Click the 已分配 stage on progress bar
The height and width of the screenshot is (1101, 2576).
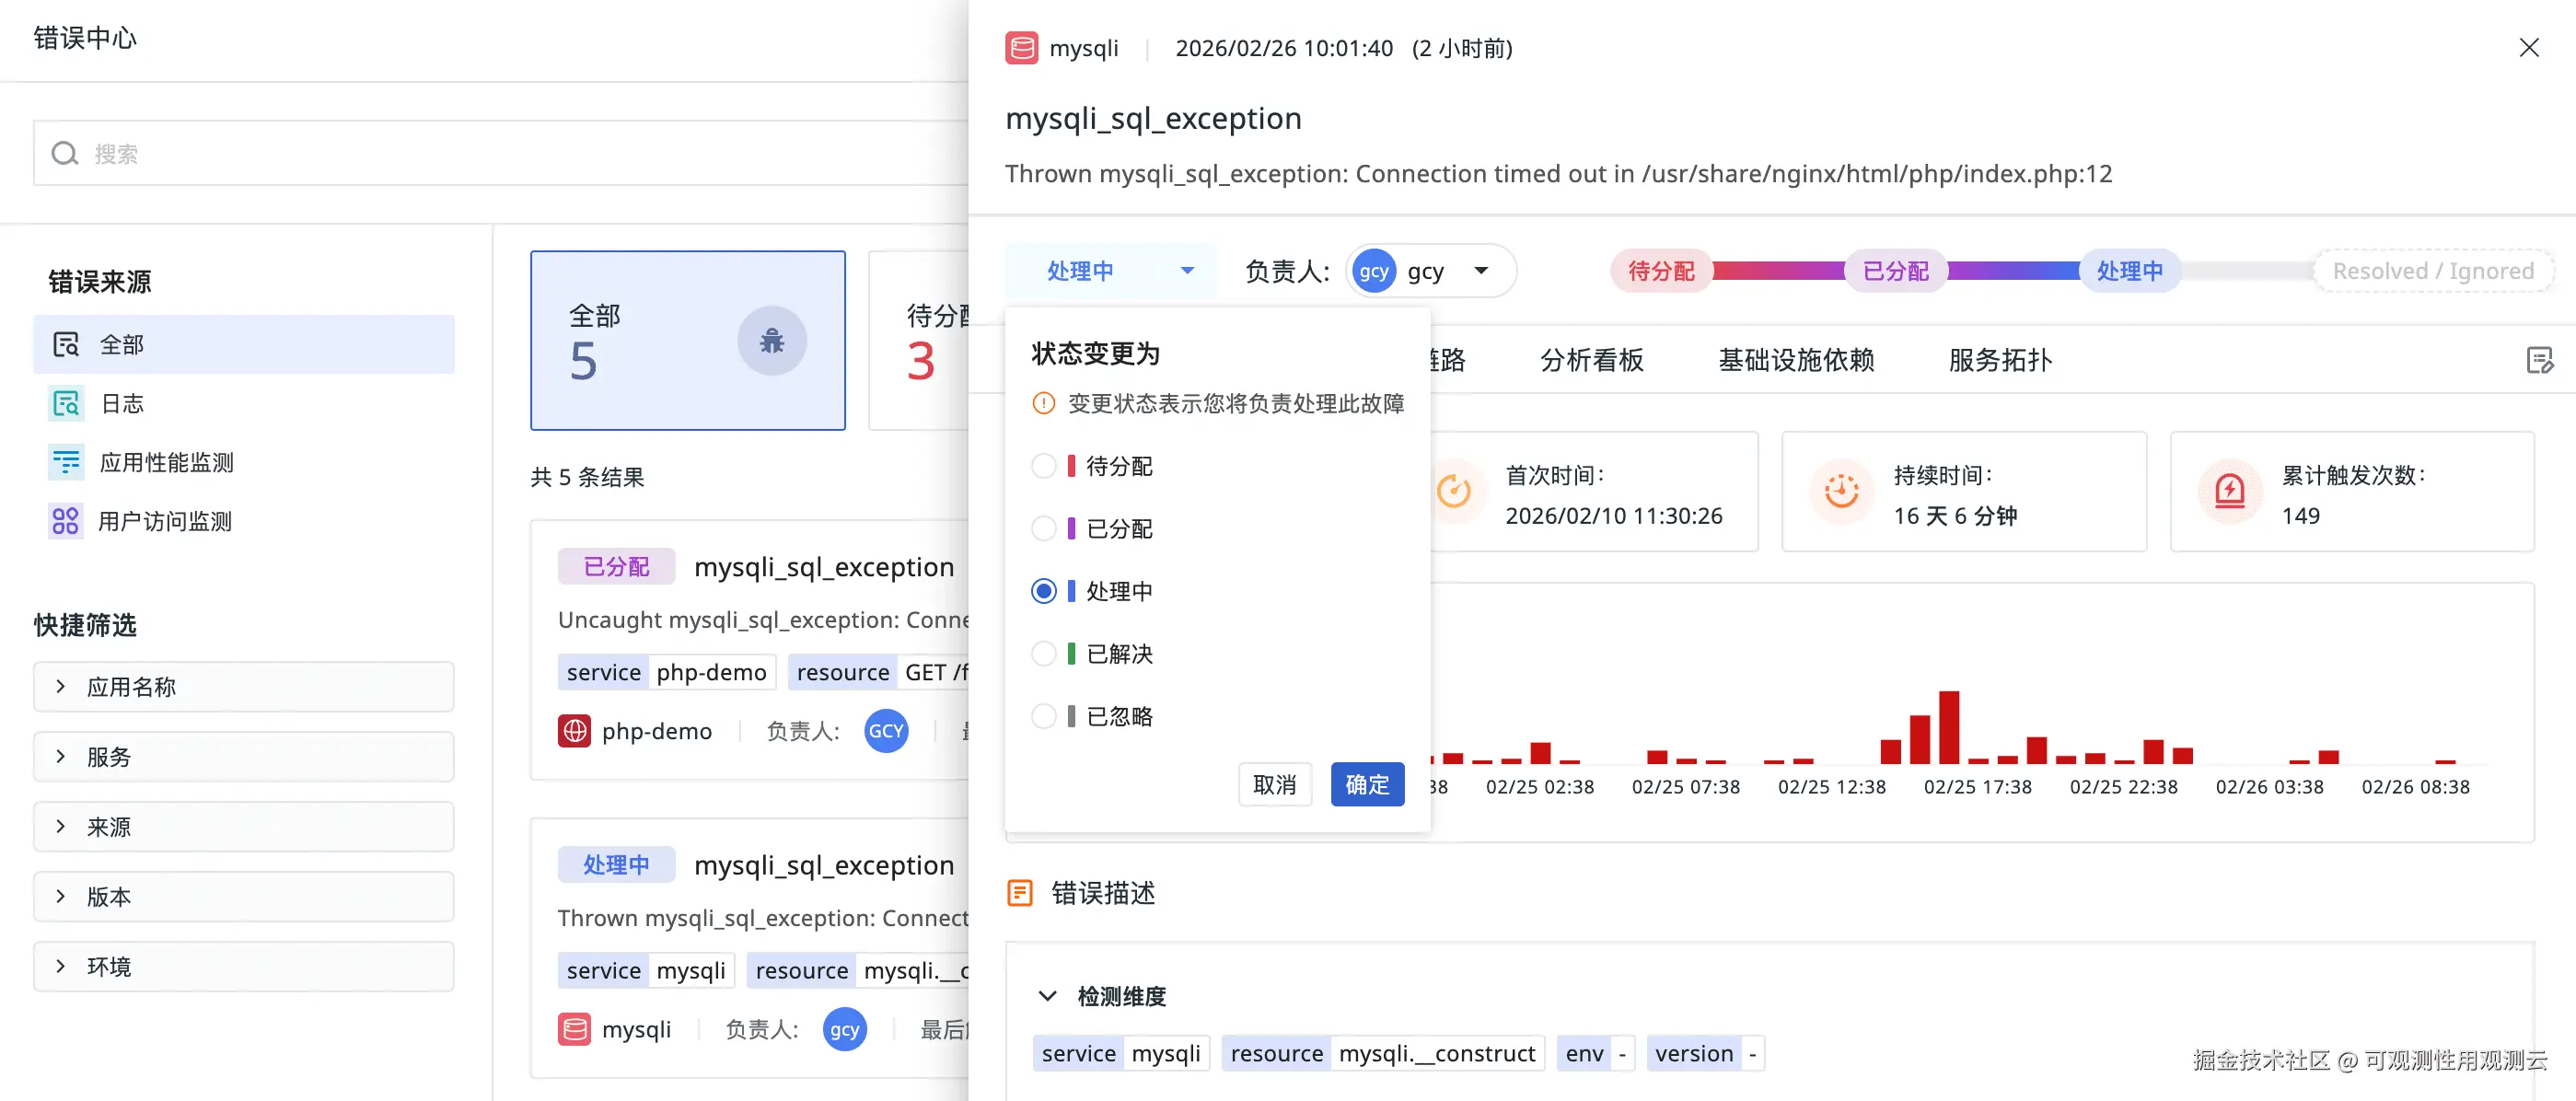click(1895, 271)
